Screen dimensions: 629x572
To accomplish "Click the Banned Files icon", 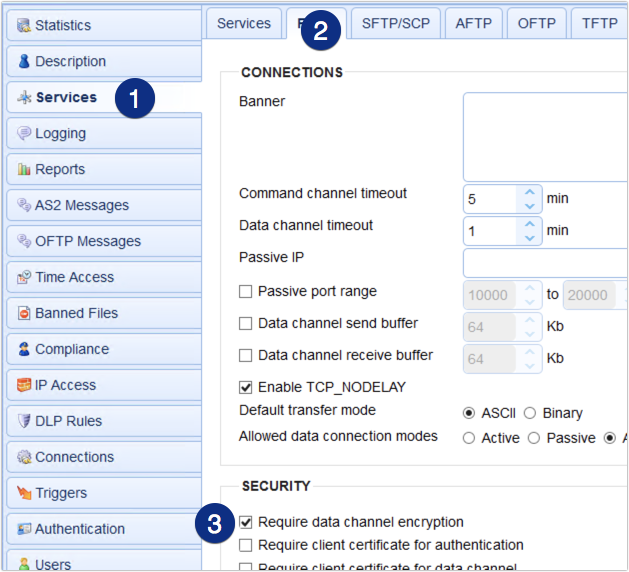I will (x=24, y=313).
